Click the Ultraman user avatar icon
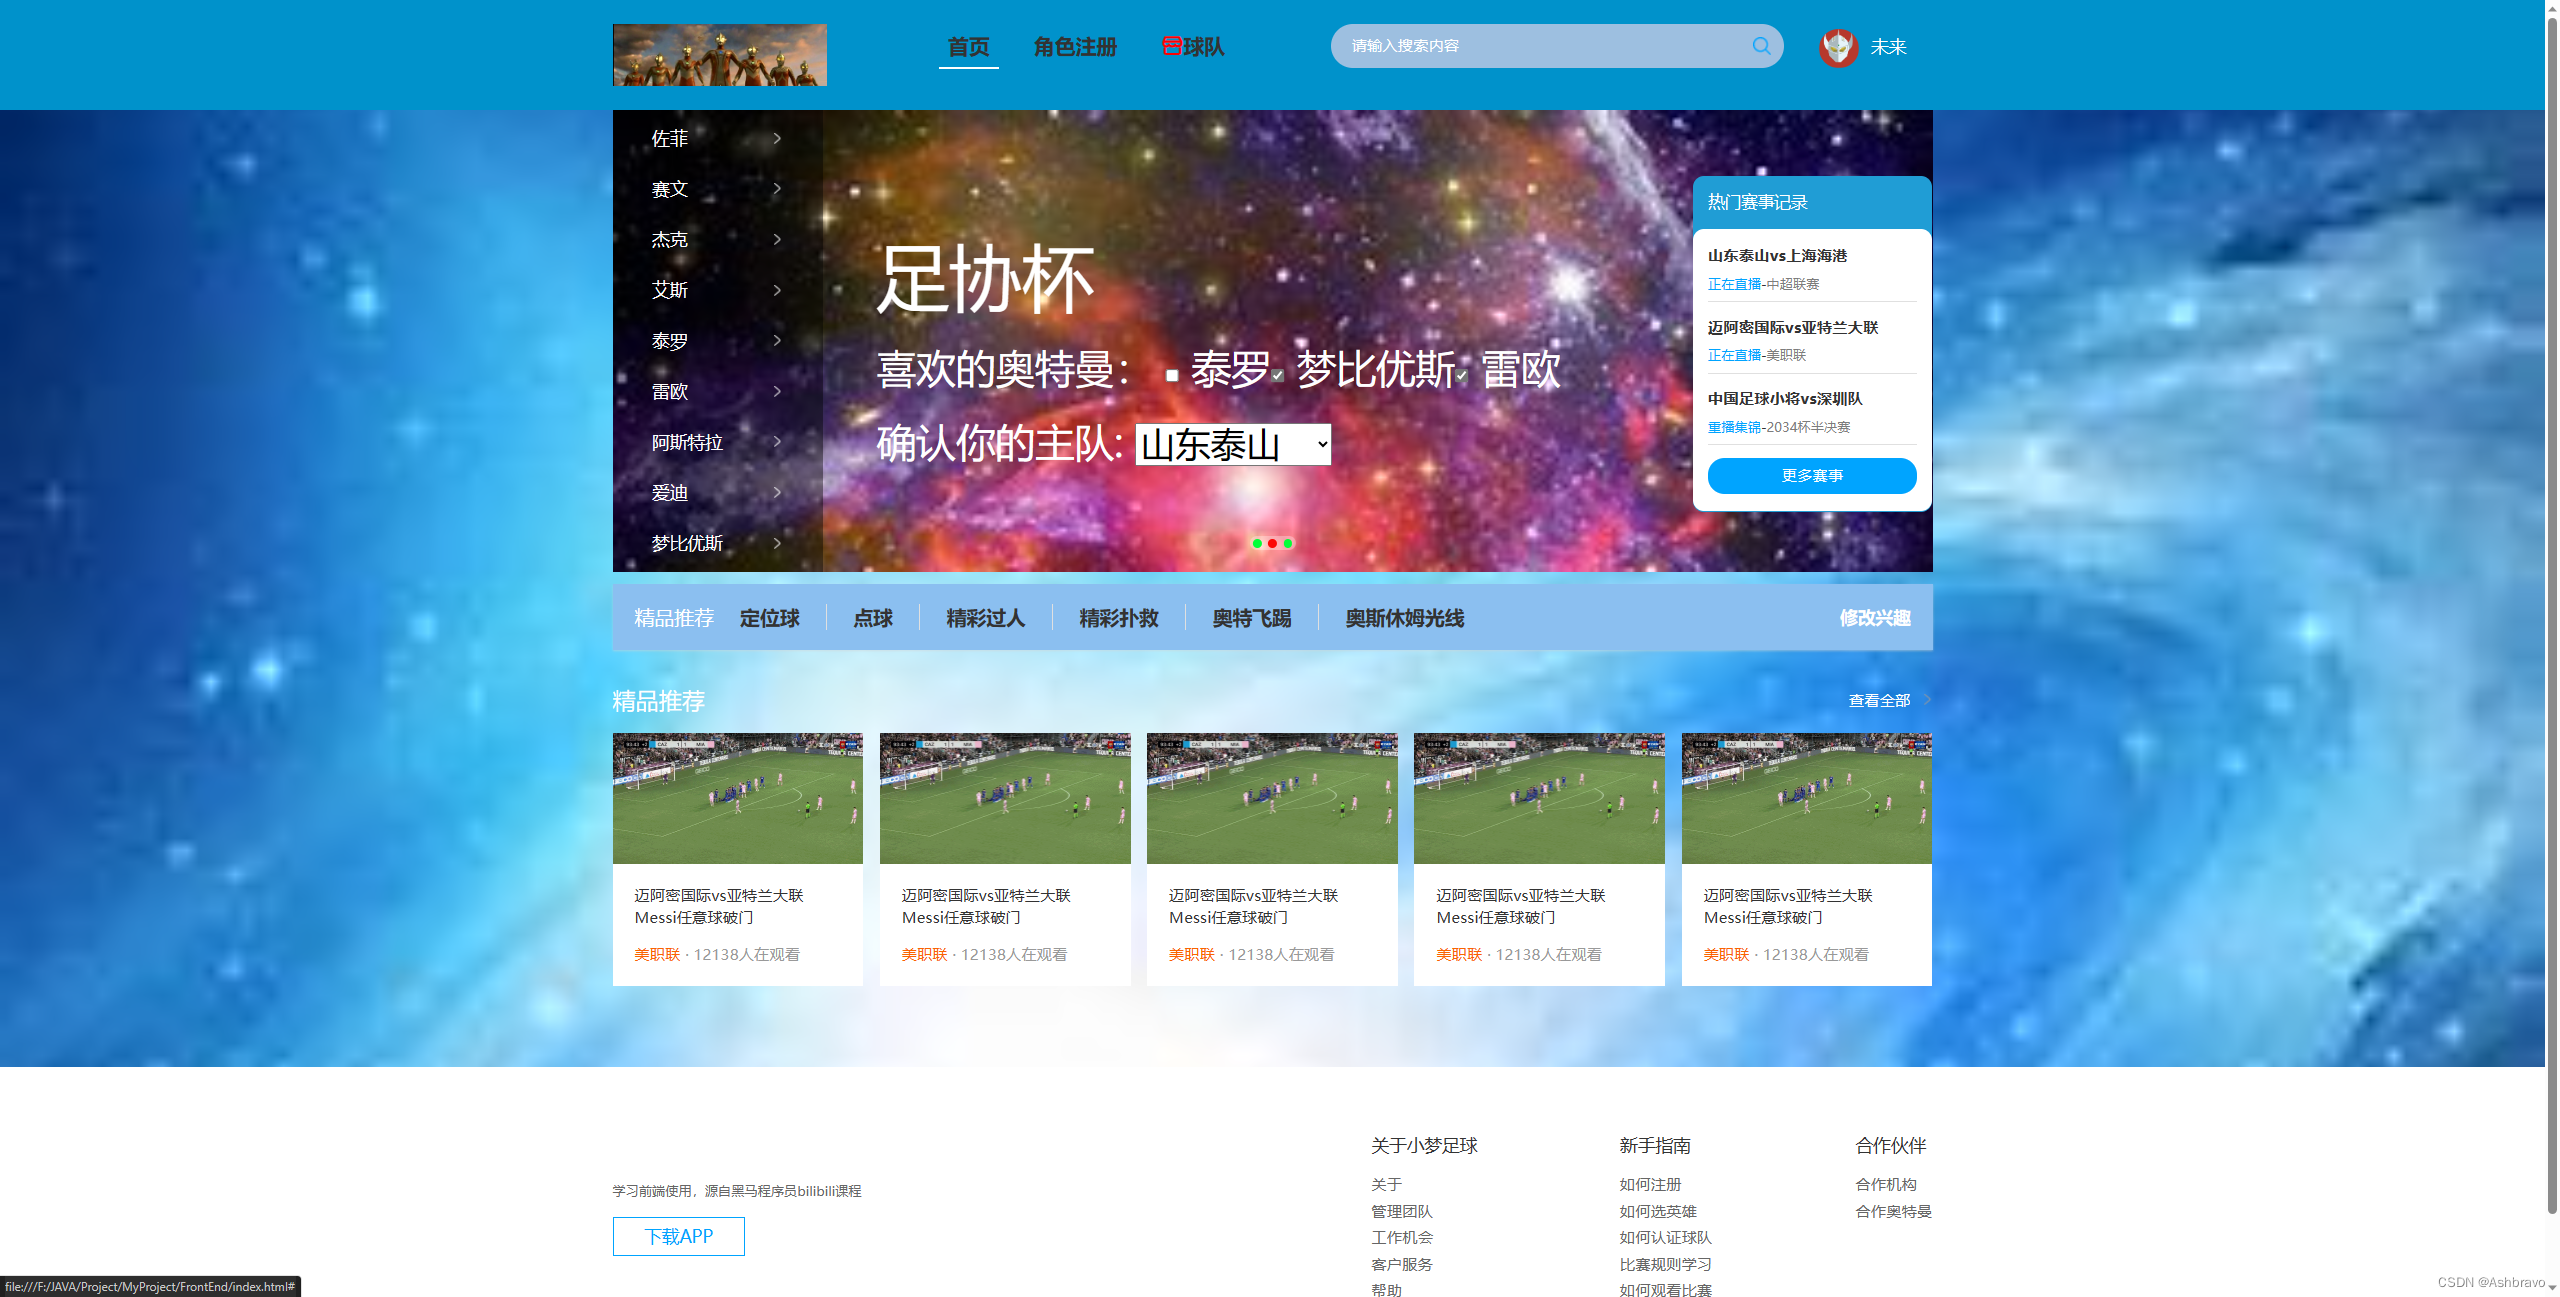Viewport: 2560px width, 1297px height. [1838, 47]
